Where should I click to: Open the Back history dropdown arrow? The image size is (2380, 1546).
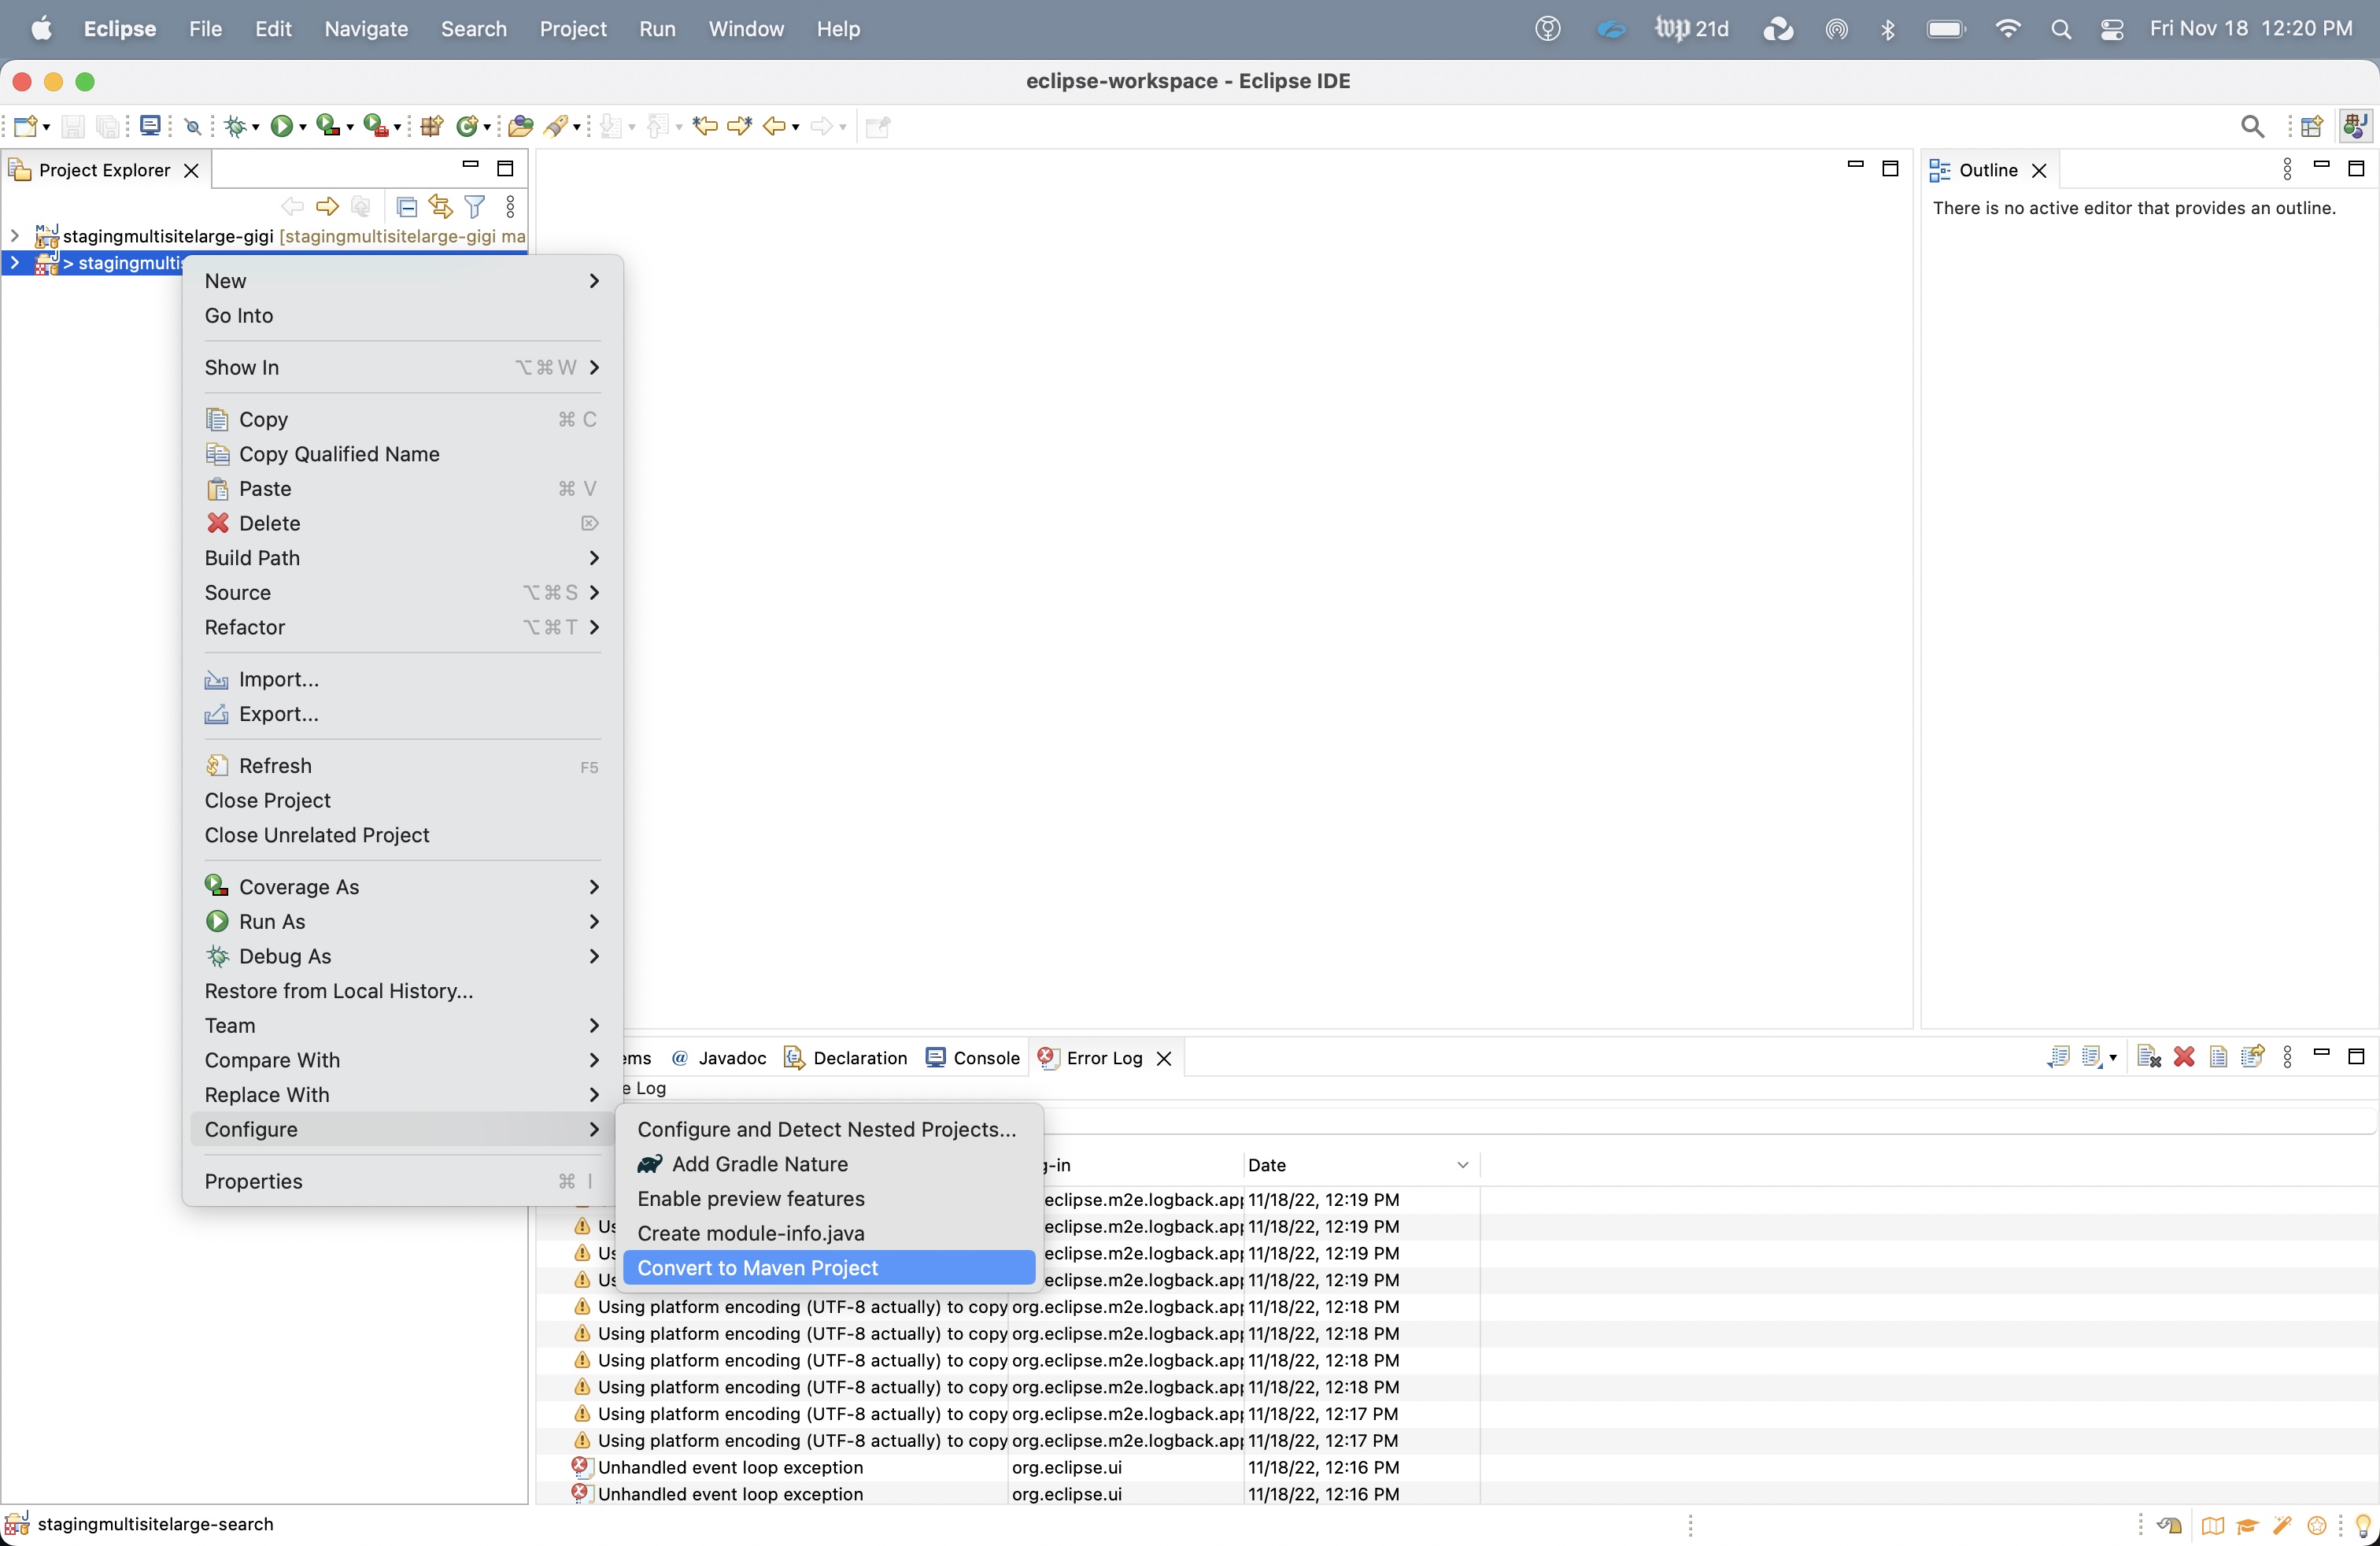(x=795, y=127)
